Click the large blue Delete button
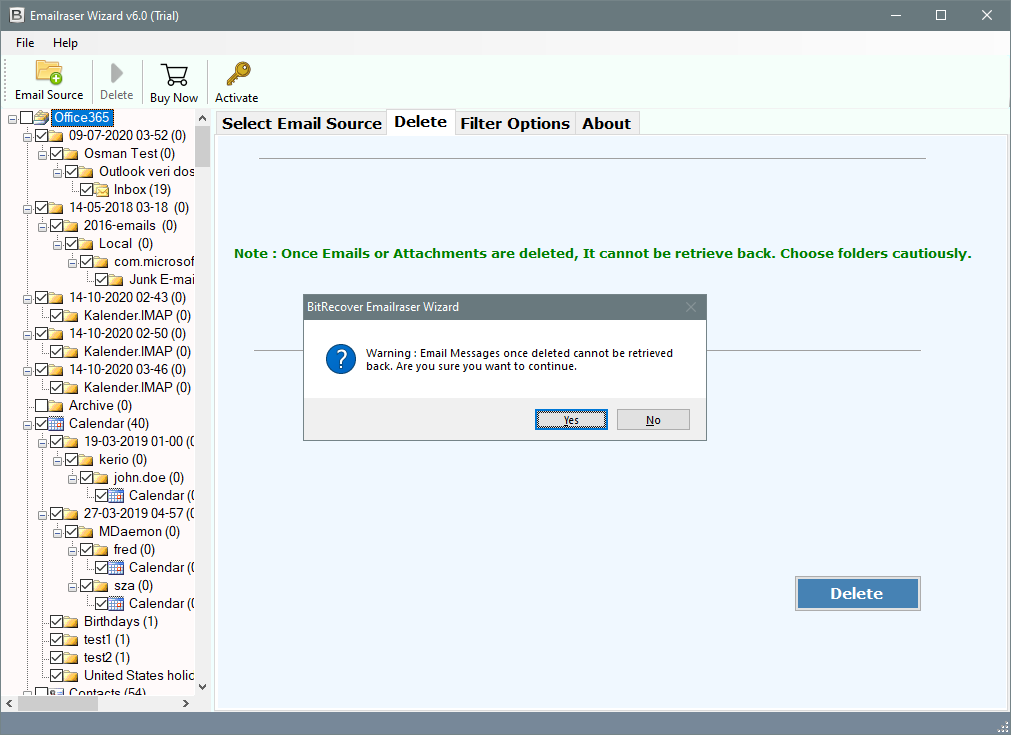1011x735 pixels. tap(857, 593)
